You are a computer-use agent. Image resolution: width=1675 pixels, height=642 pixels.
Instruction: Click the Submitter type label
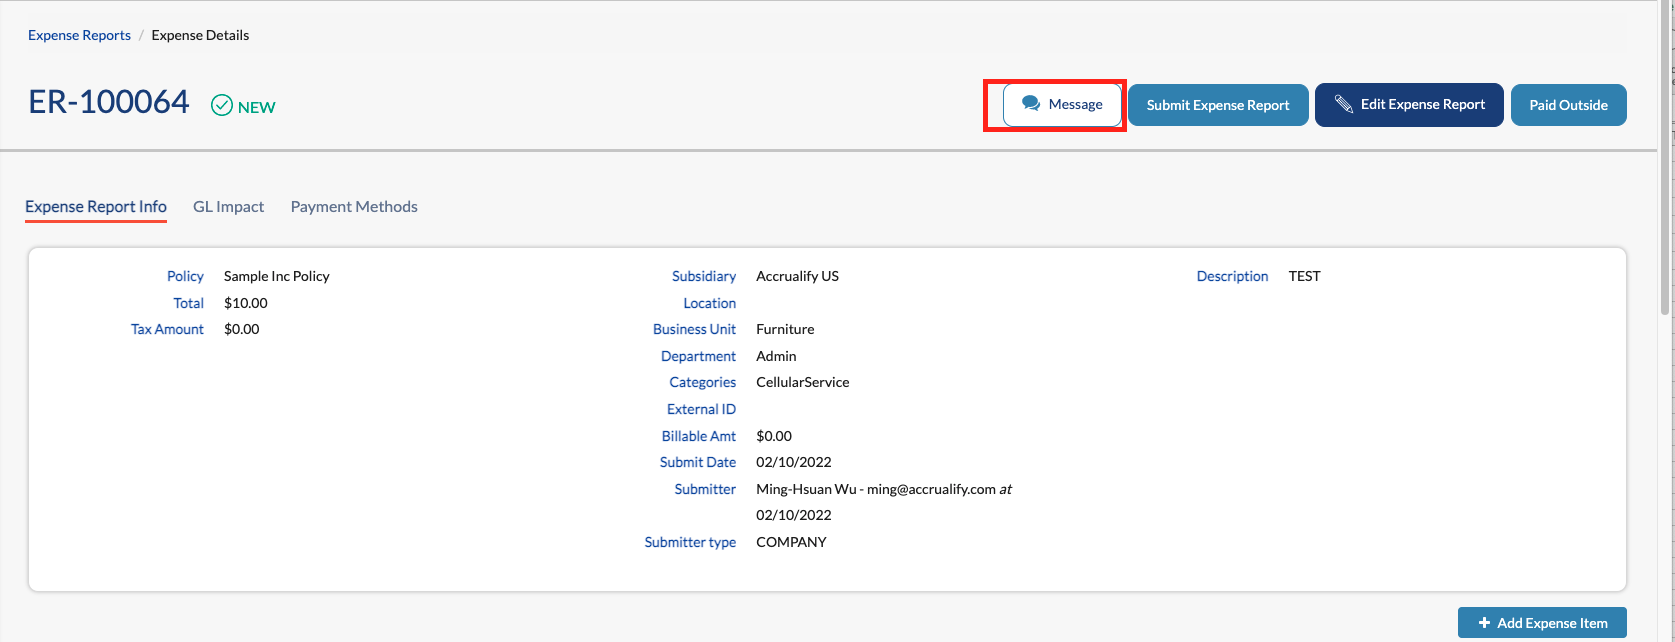(x=690, y=542)
